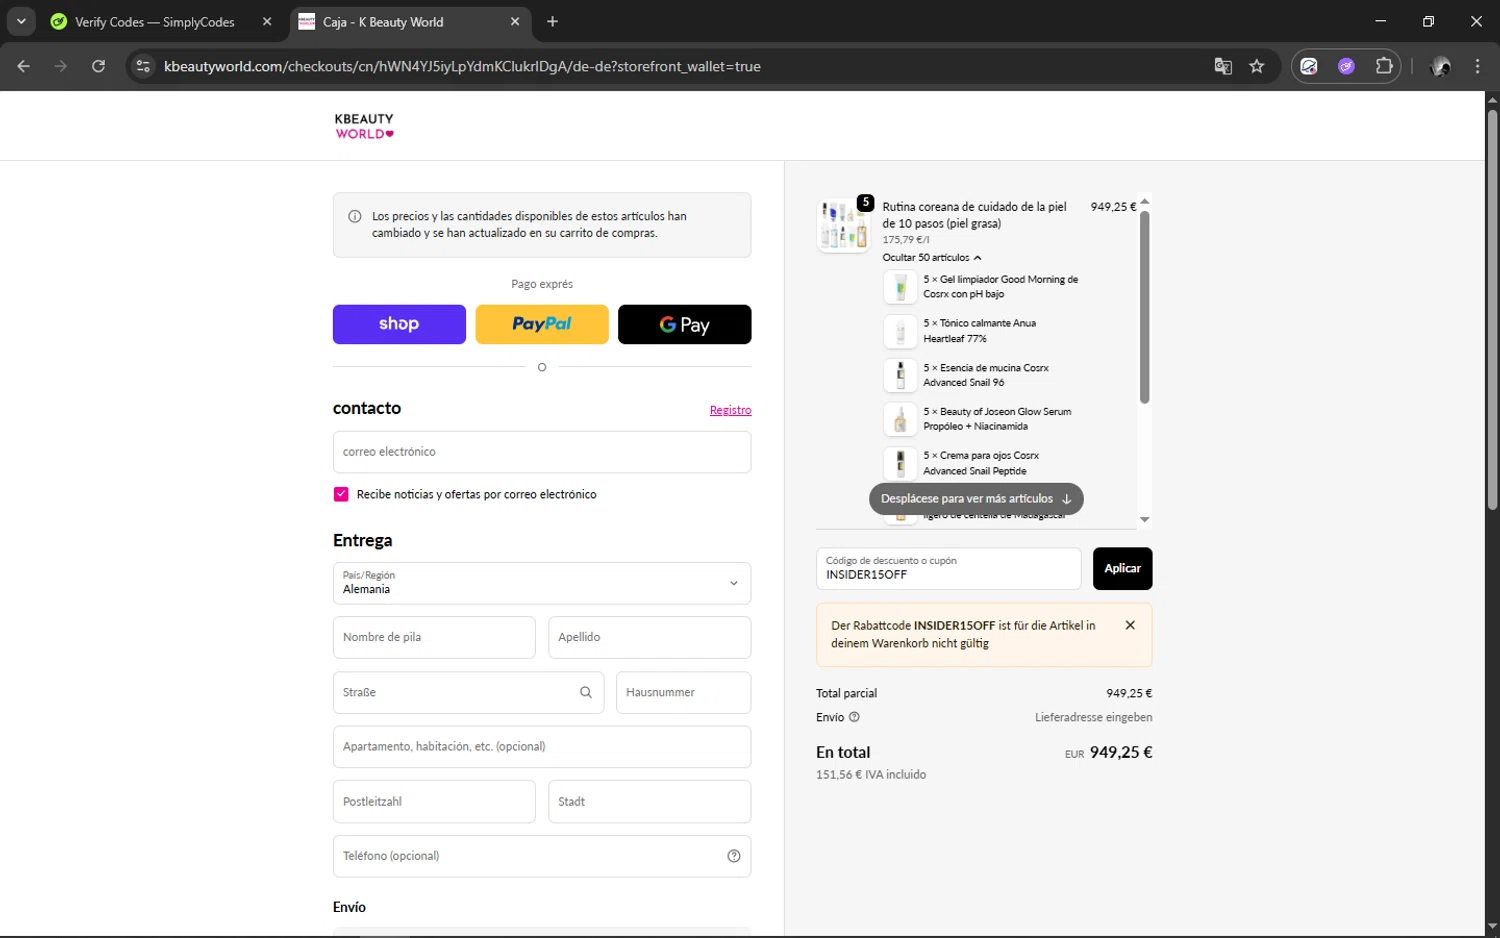Uncheck the email news and offers checkbox
The width and height of the screenshot is (1500, 938).
point(341,494)
